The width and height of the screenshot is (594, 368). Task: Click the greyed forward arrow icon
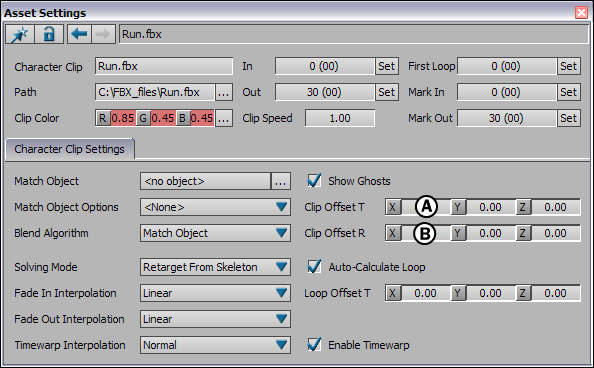(x=103, y=34)
